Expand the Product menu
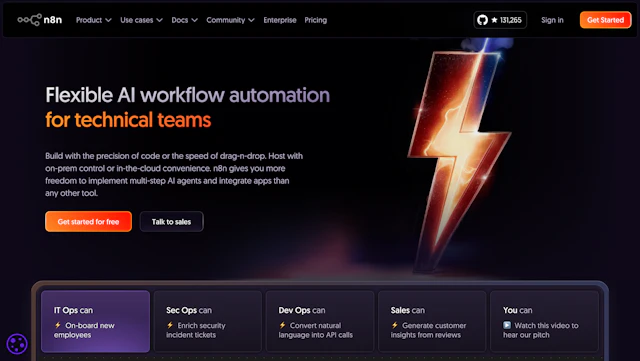Viewport: 640px width, 361px height. pos(93,20)
